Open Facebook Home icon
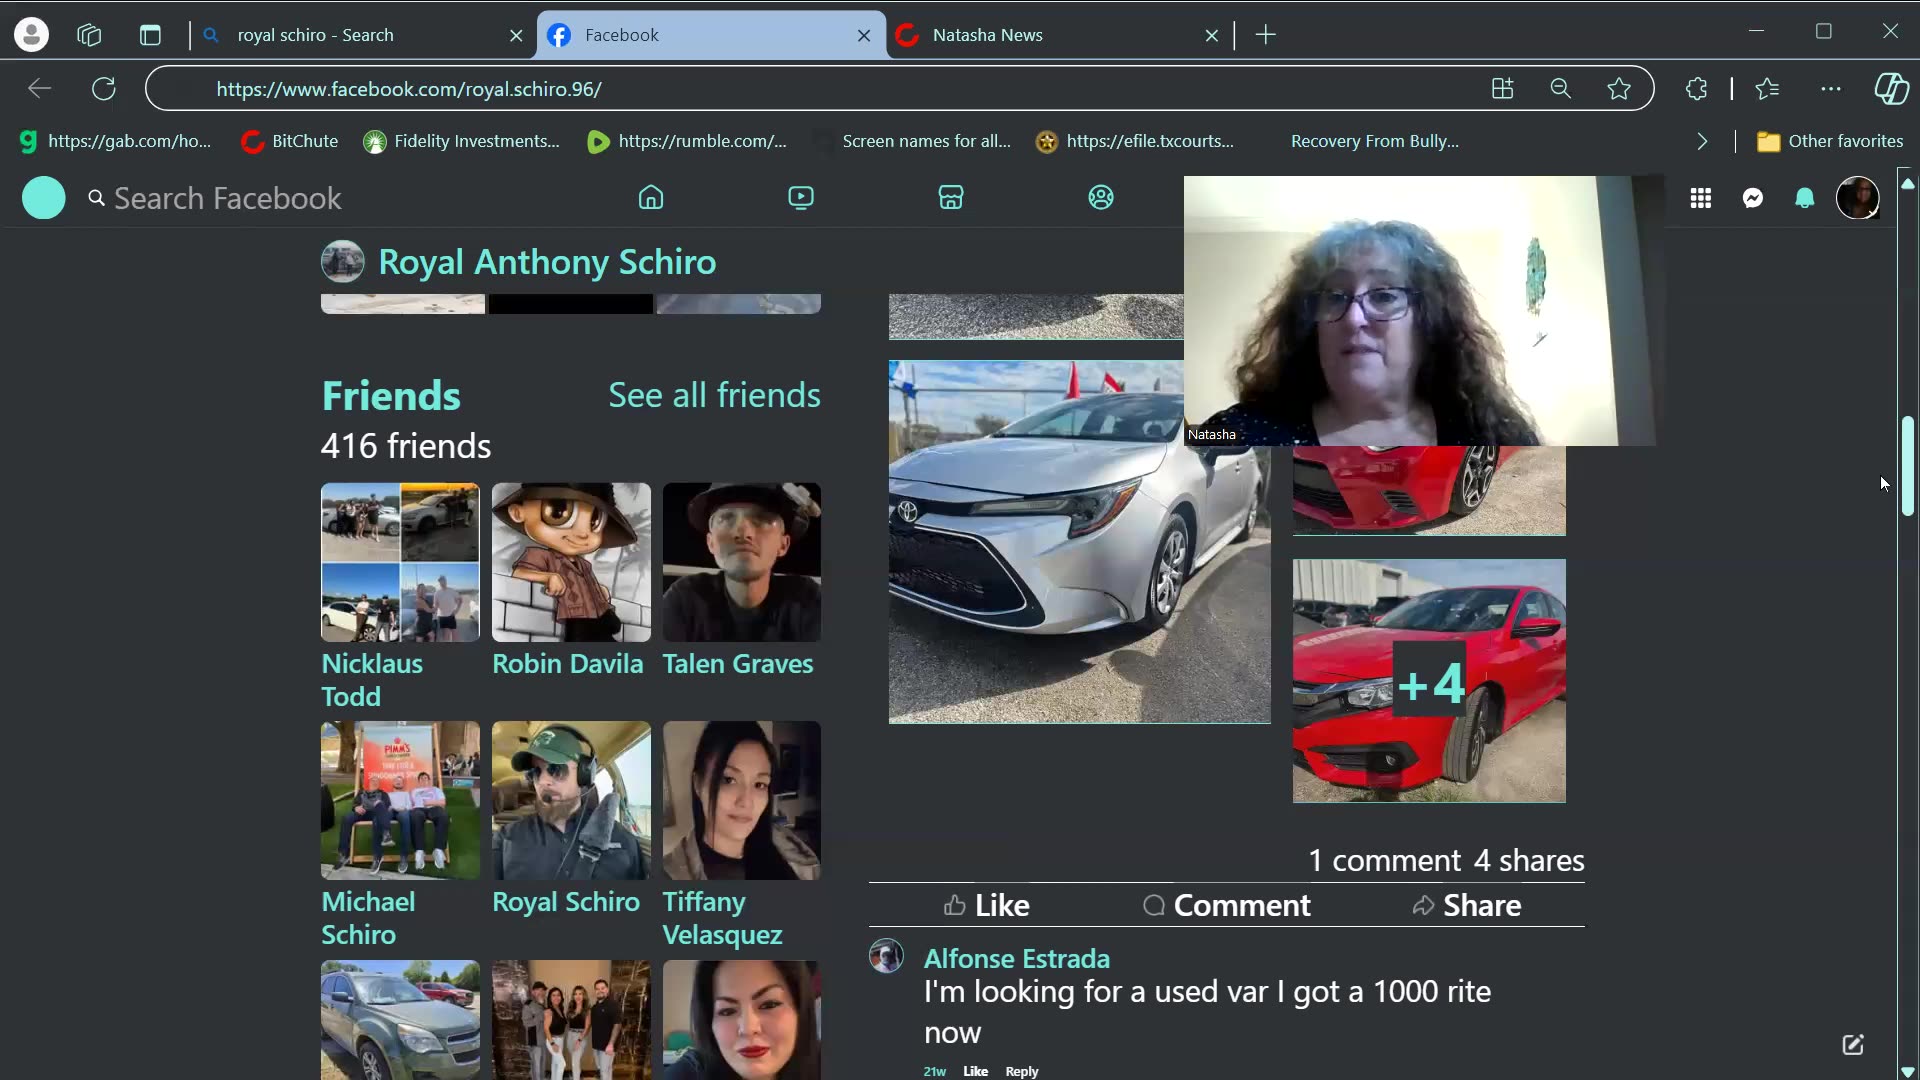The height and width of the screenshot is (1080, 1920). pyautogui.click(x=651, y=198)
